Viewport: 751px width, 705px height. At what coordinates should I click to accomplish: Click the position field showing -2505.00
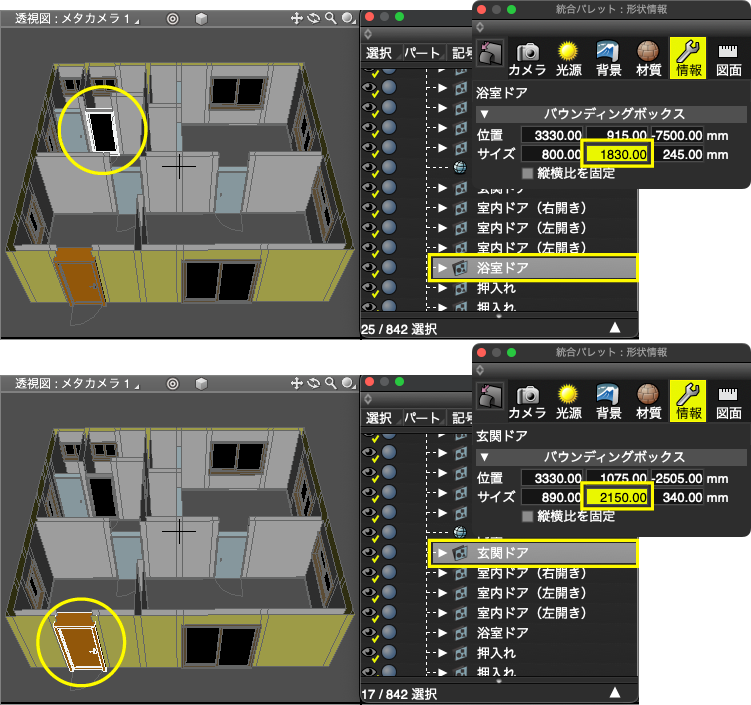pyautogui.click(x=678, y=478)
